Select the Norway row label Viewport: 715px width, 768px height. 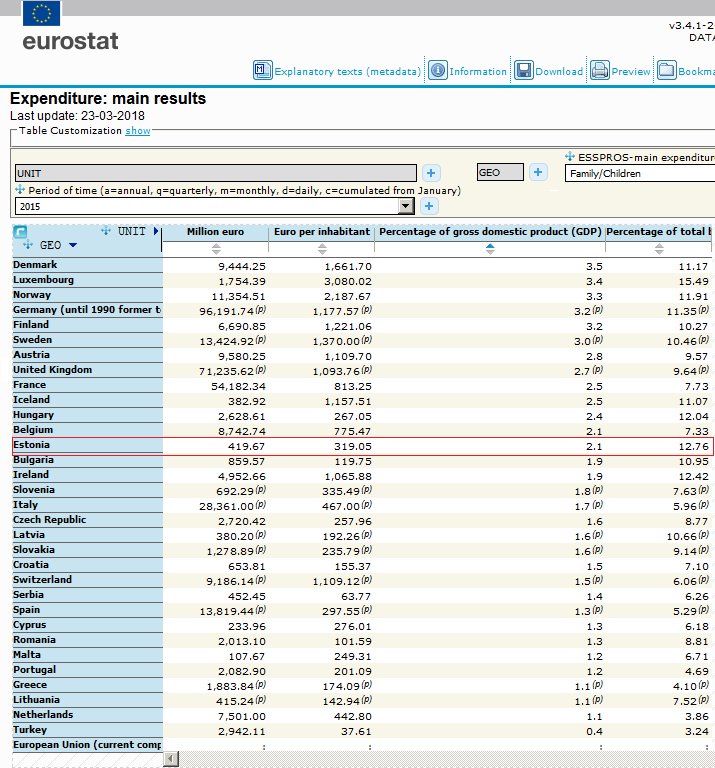(x=32, y=295)
